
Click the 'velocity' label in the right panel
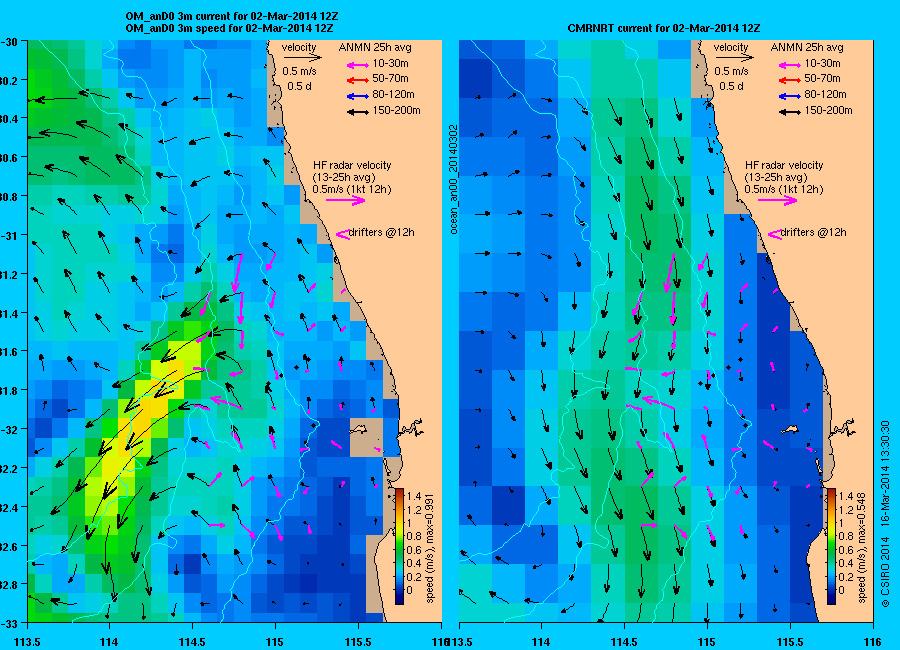(731, 47)
